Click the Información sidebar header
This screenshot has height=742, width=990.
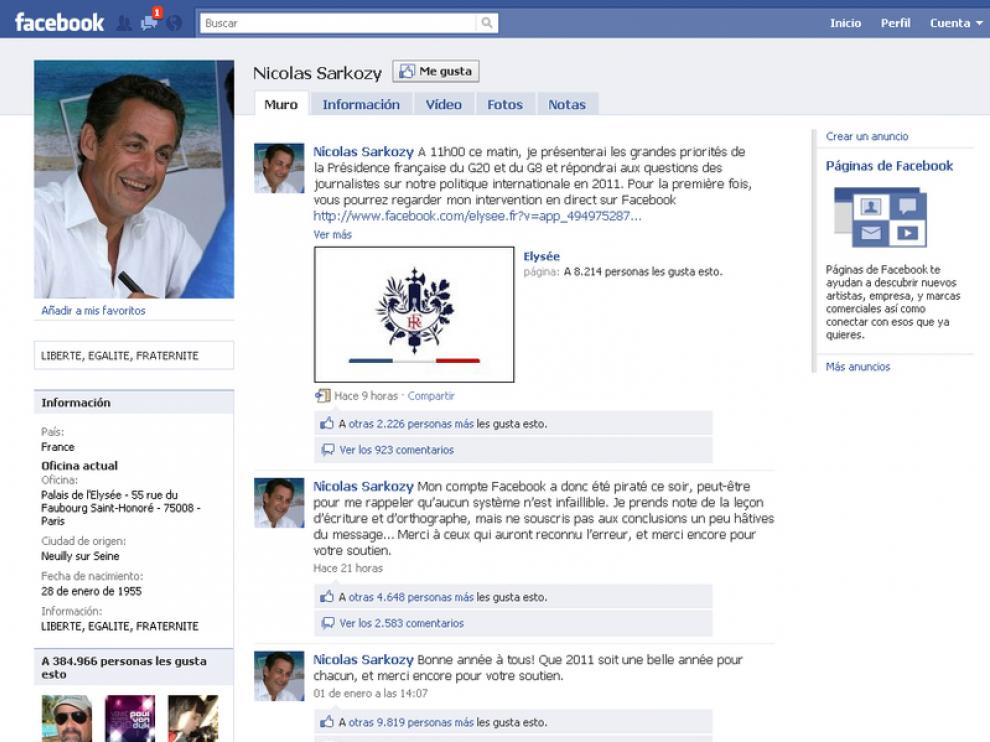(x=134, y=402)
